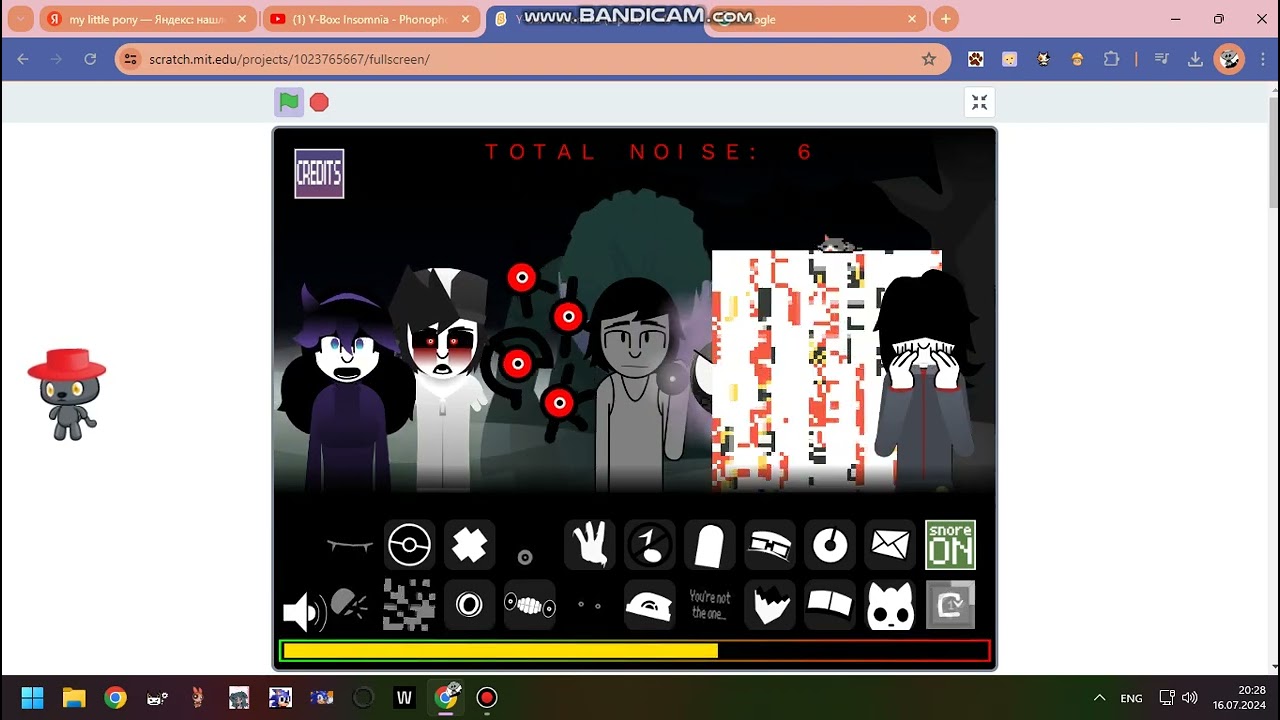Viewport: 1280px width, 720px height.
Task: Open a new browser tab
Action: pyautogui.click(x=945, y=19)
